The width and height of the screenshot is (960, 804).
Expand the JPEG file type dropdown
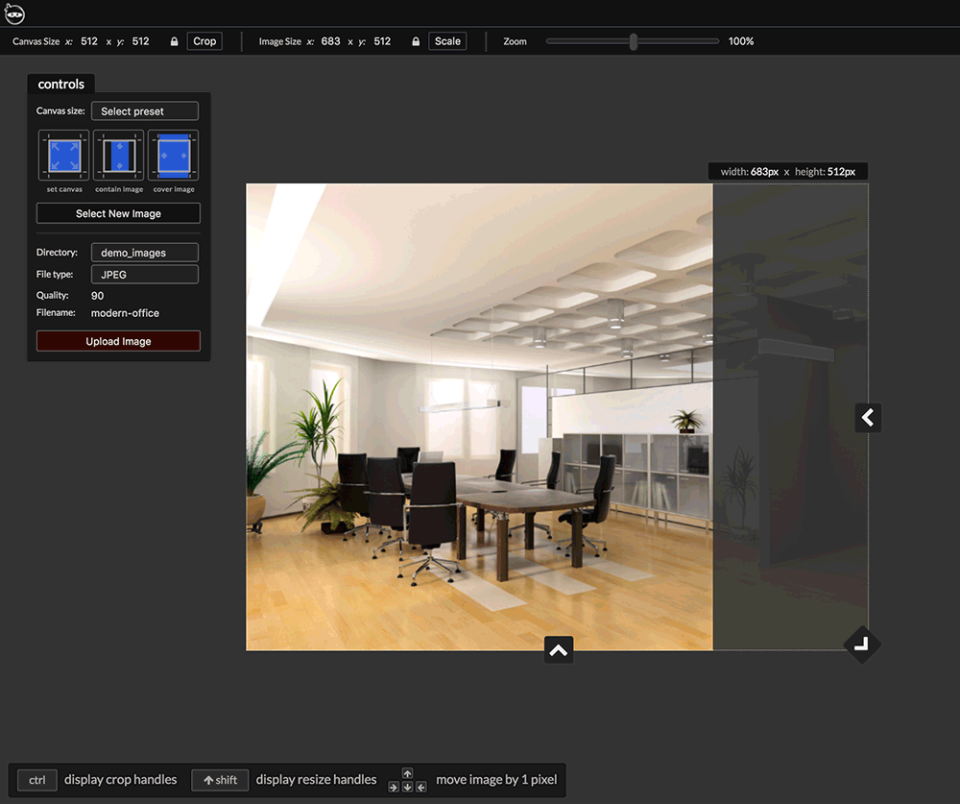144,274
